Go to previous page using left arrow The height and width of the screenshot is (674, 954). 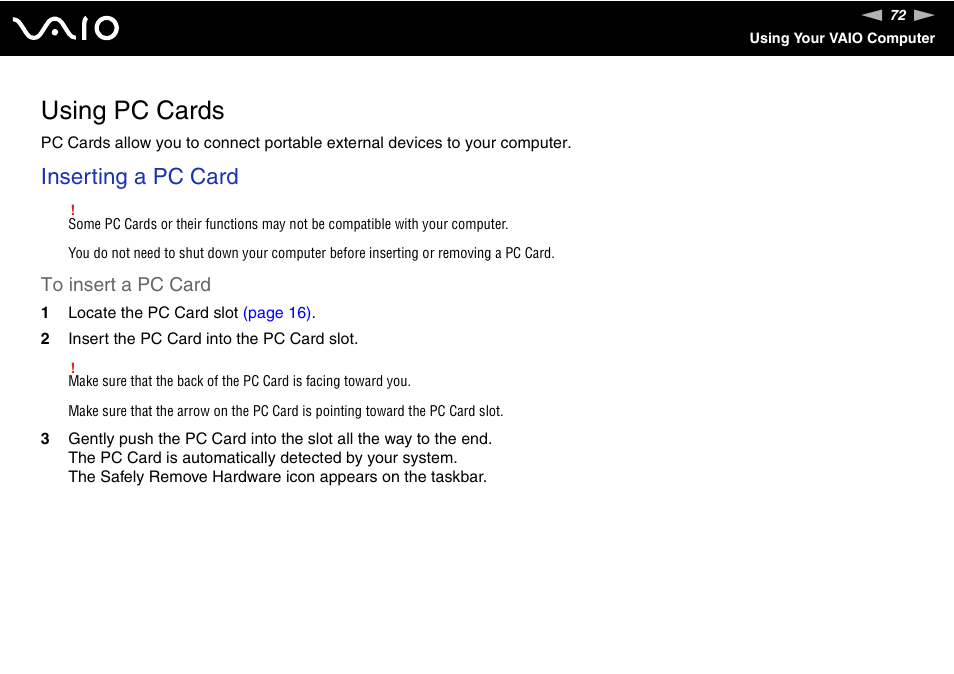pyautogui.click(x=872, y=15)
